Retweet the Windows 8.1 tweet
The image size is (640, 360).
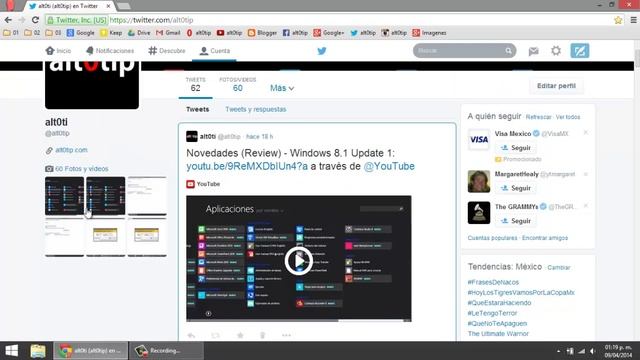(215, 336)
